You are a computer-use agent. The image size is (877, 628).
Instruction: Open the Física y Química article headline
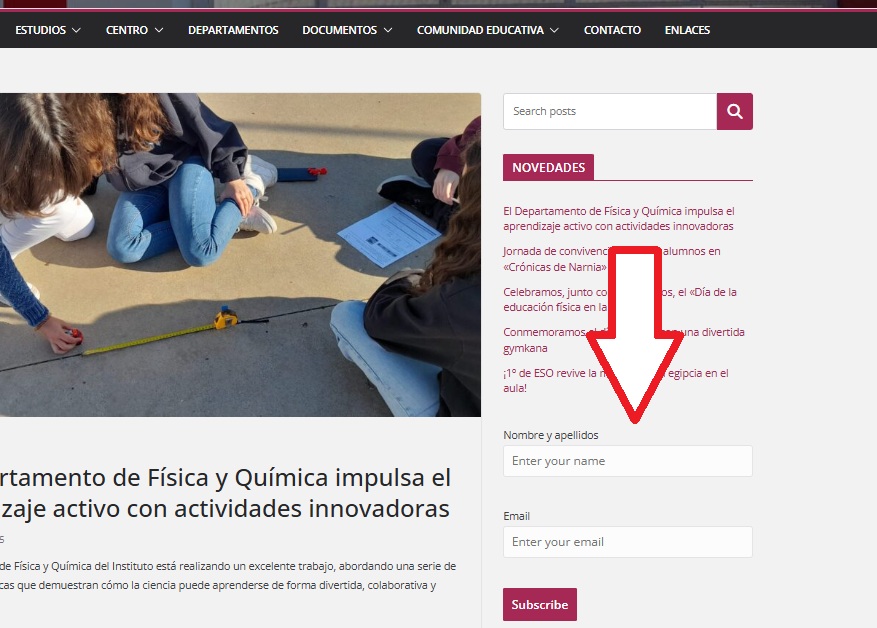pos(225,493)
